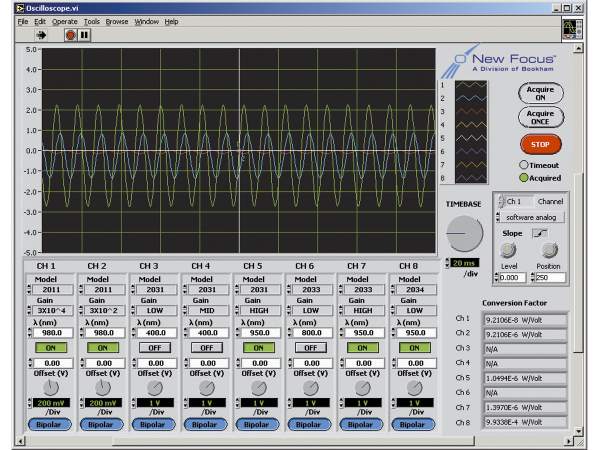Open the Operate menu
The height and width of the screenshot is (450, 600).
point(64,21)
